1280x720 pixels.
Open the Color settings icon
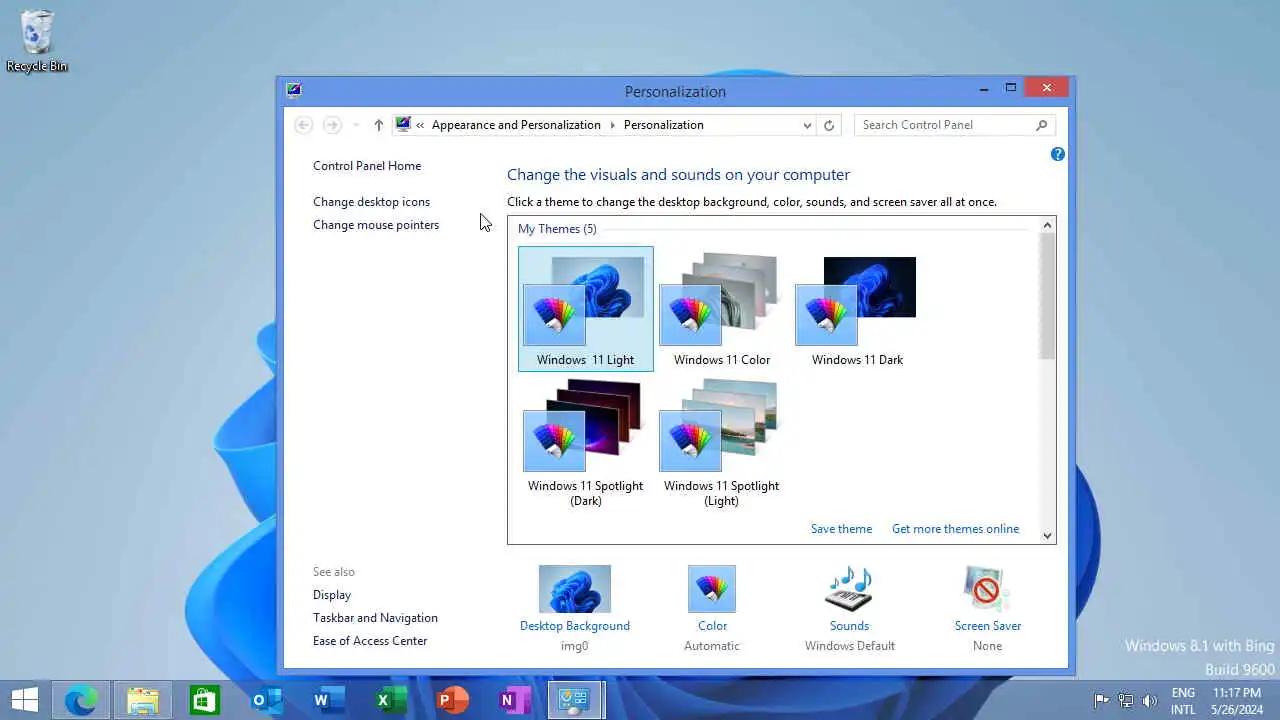712,589
